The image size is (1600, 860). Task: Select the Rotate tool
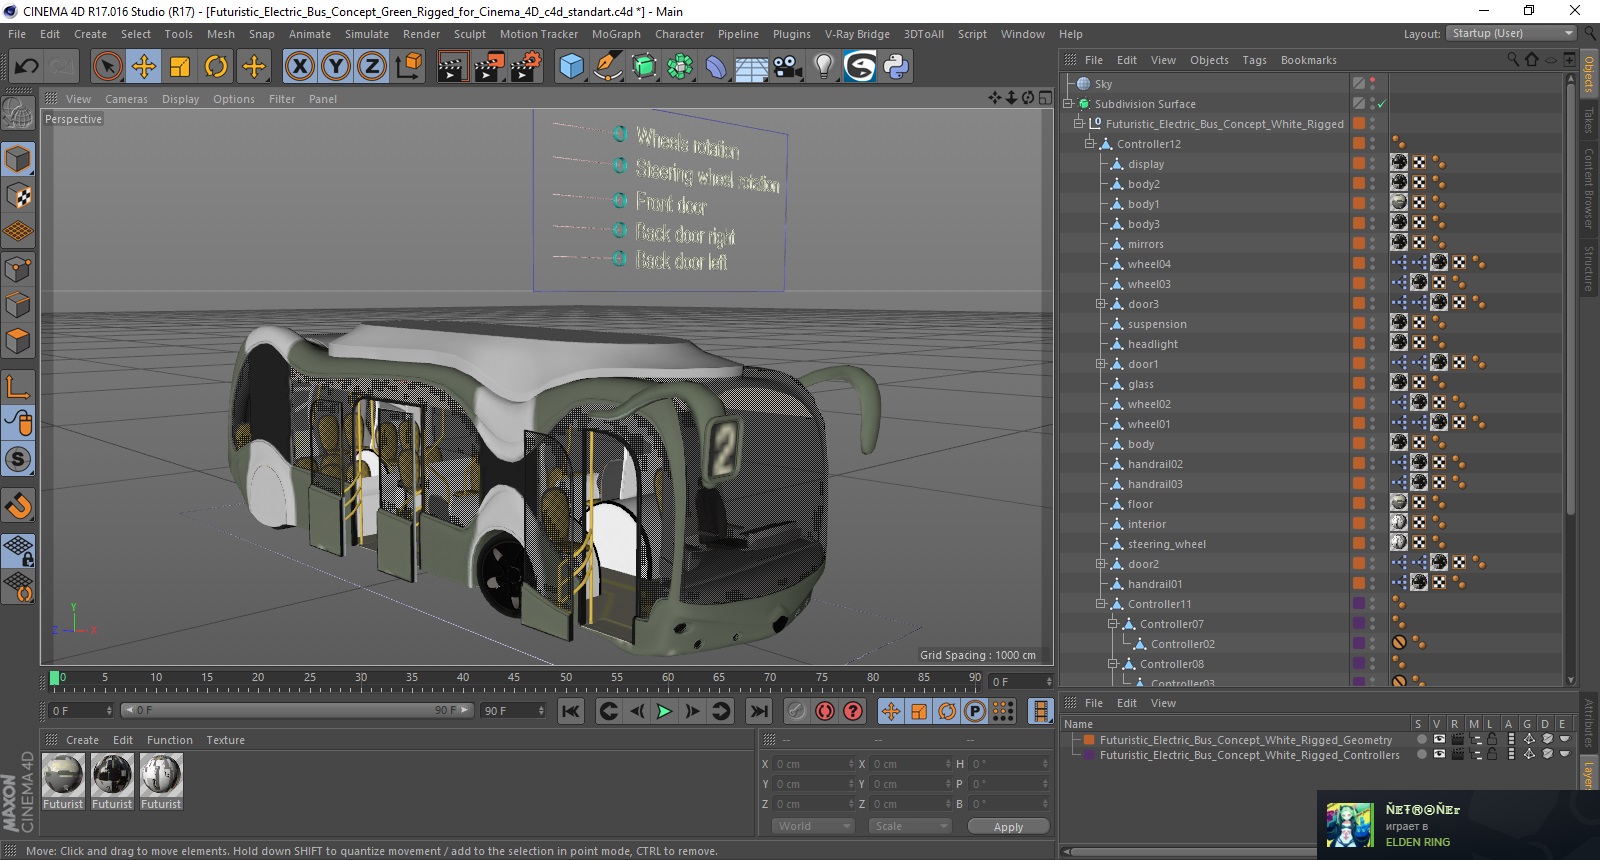[x=216, y=67]
